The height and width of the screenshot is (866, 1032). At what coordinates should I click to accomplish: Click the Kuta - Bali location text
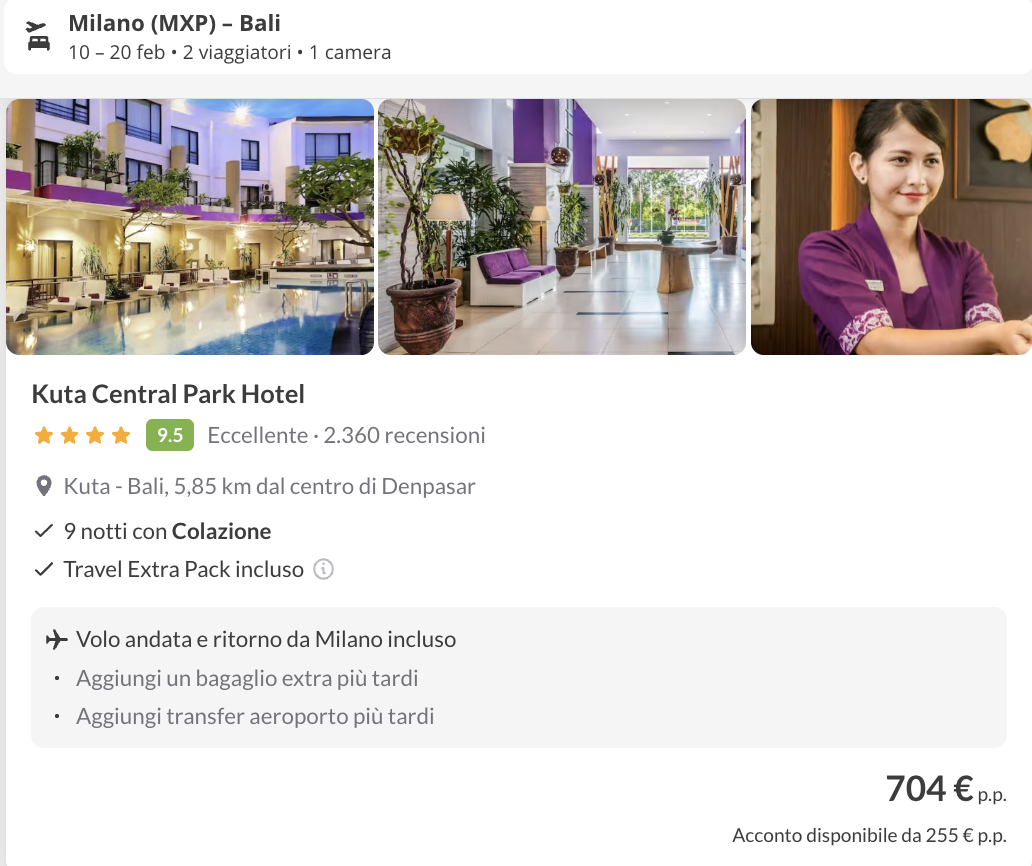(x=269, y=486)
